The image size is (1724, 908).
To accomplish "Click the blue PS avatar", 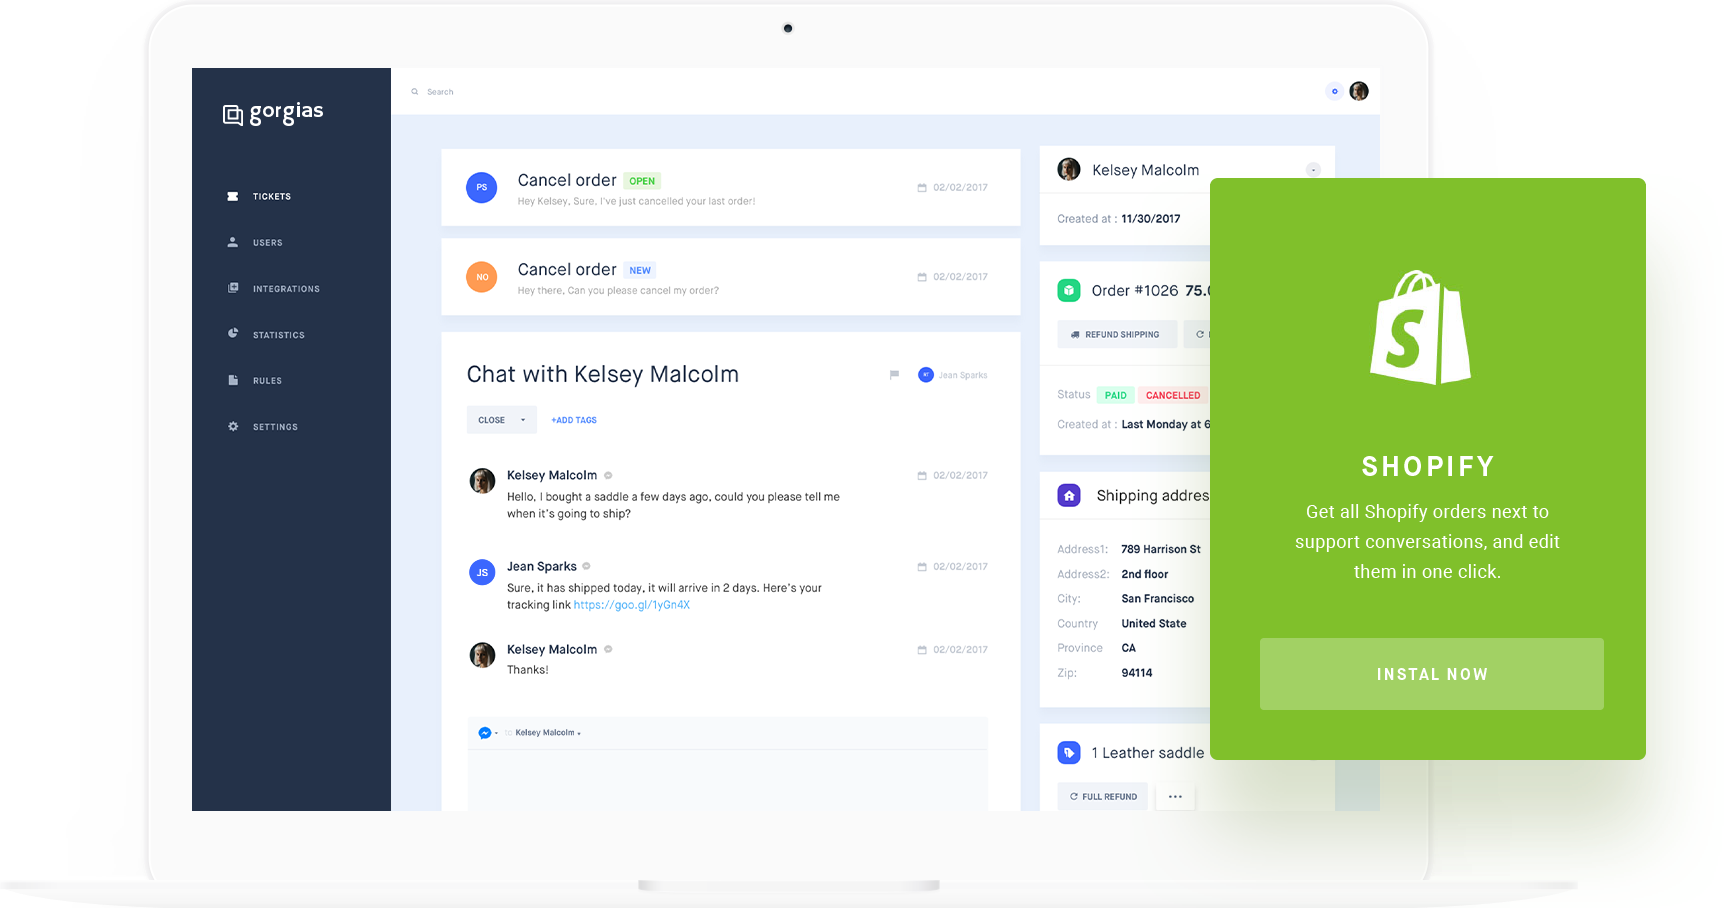I will pyautogui.click(x=482, y=187).
